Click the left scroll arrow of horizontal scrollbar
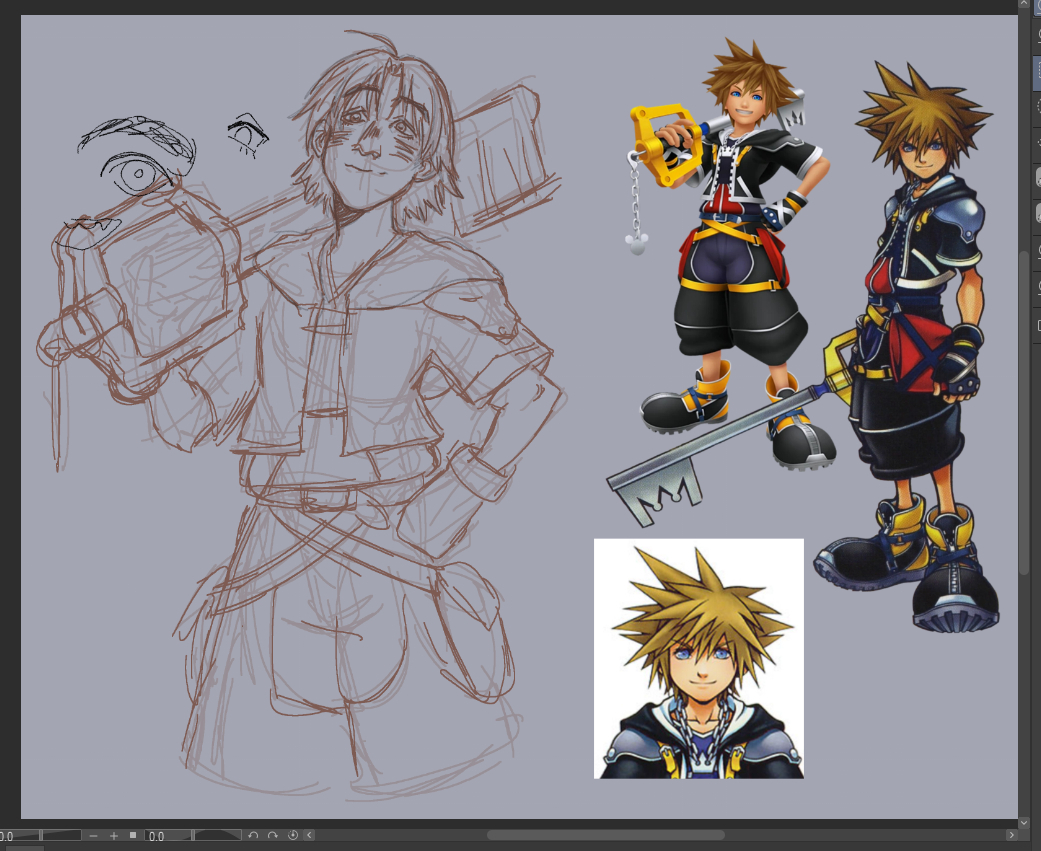This screenshot has height=851, width=1041. point(310,835)
